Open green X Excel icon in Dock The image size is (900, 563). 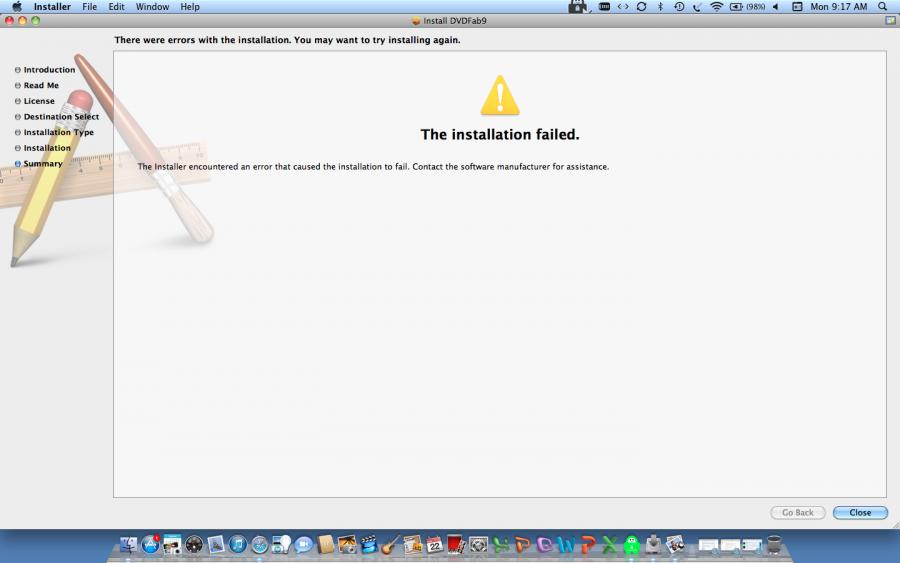[610, 544]
